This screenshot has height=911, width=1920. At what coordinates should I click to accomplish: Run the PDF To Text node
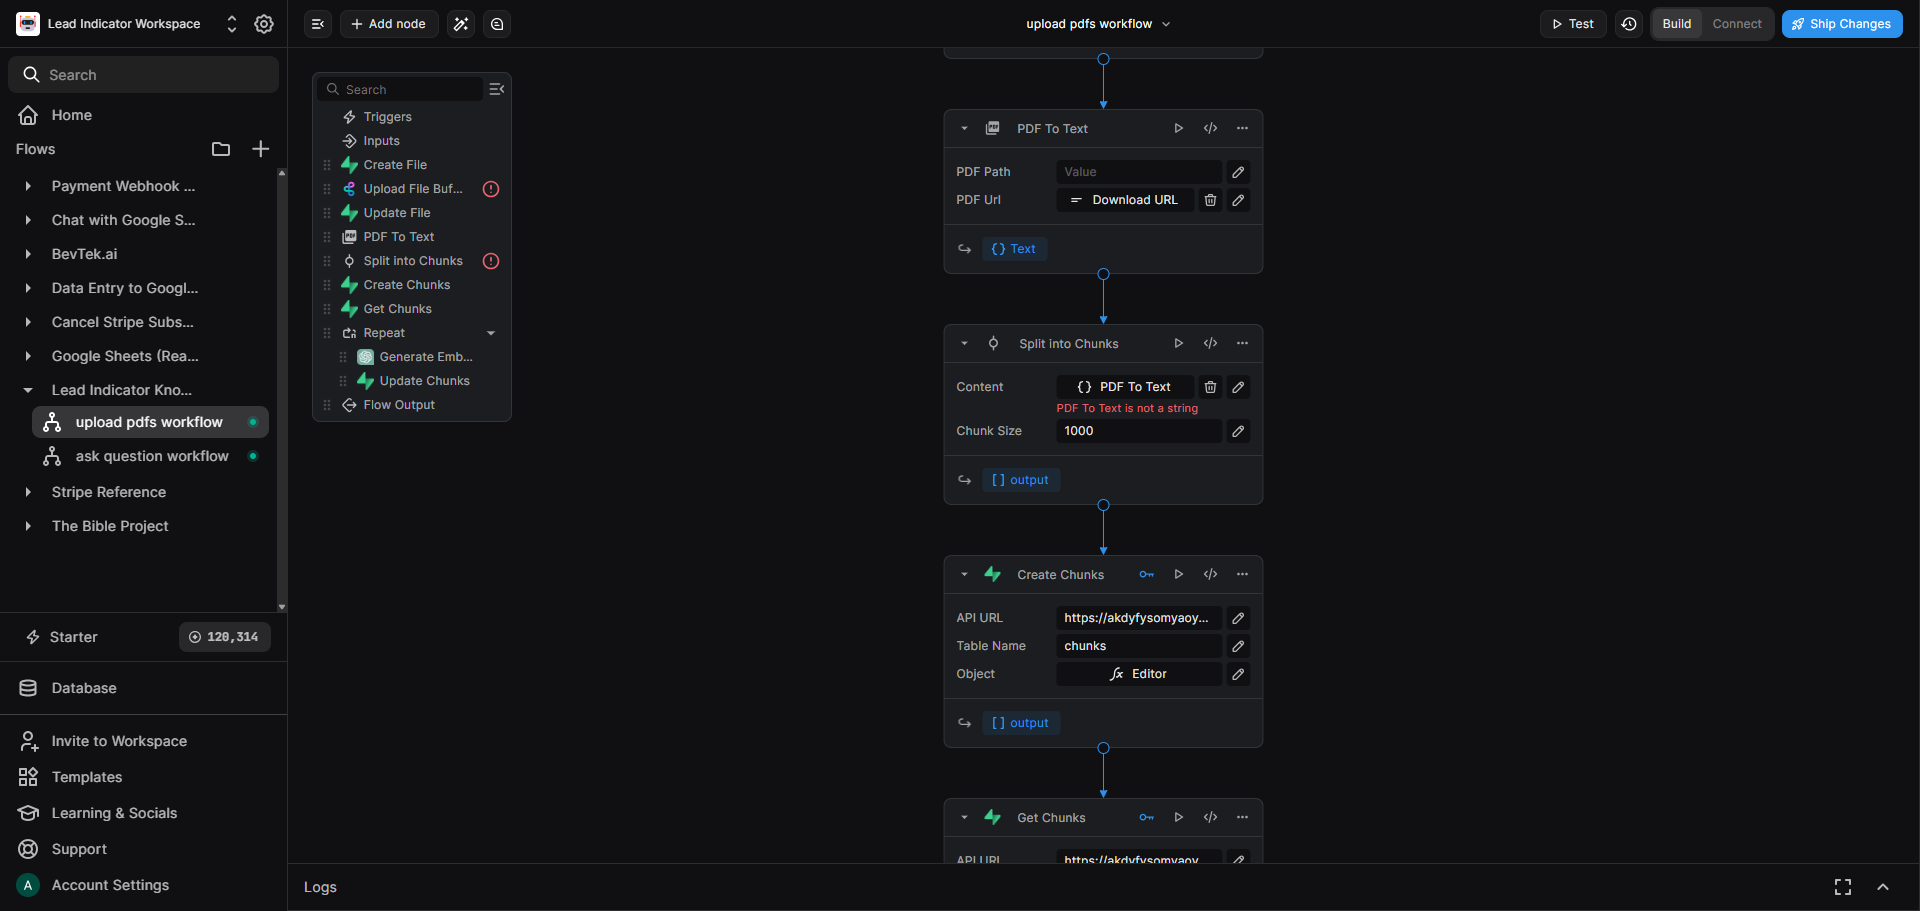pos(1178,128)
